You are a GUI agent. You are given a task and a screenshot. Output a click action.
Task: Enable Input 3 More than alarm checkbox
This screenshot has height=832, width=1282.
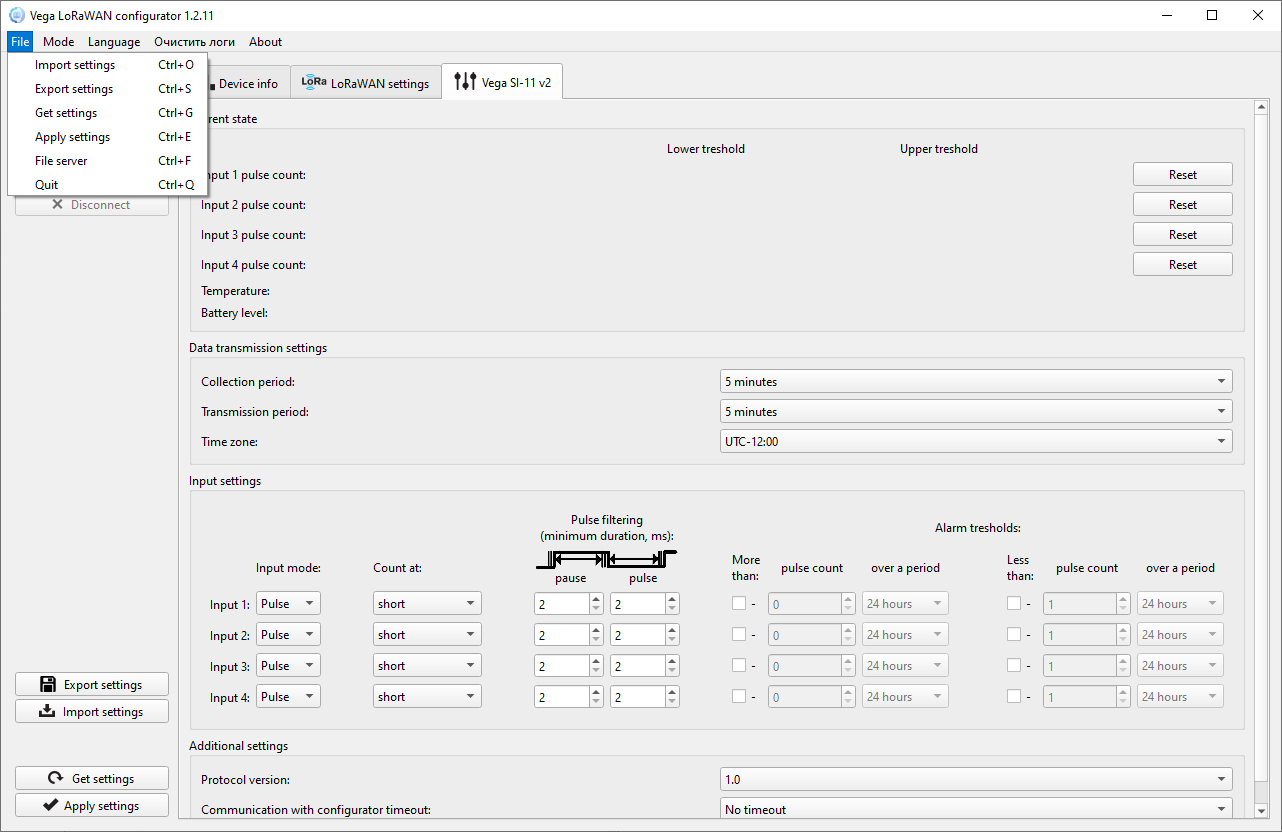click(739, 666)
